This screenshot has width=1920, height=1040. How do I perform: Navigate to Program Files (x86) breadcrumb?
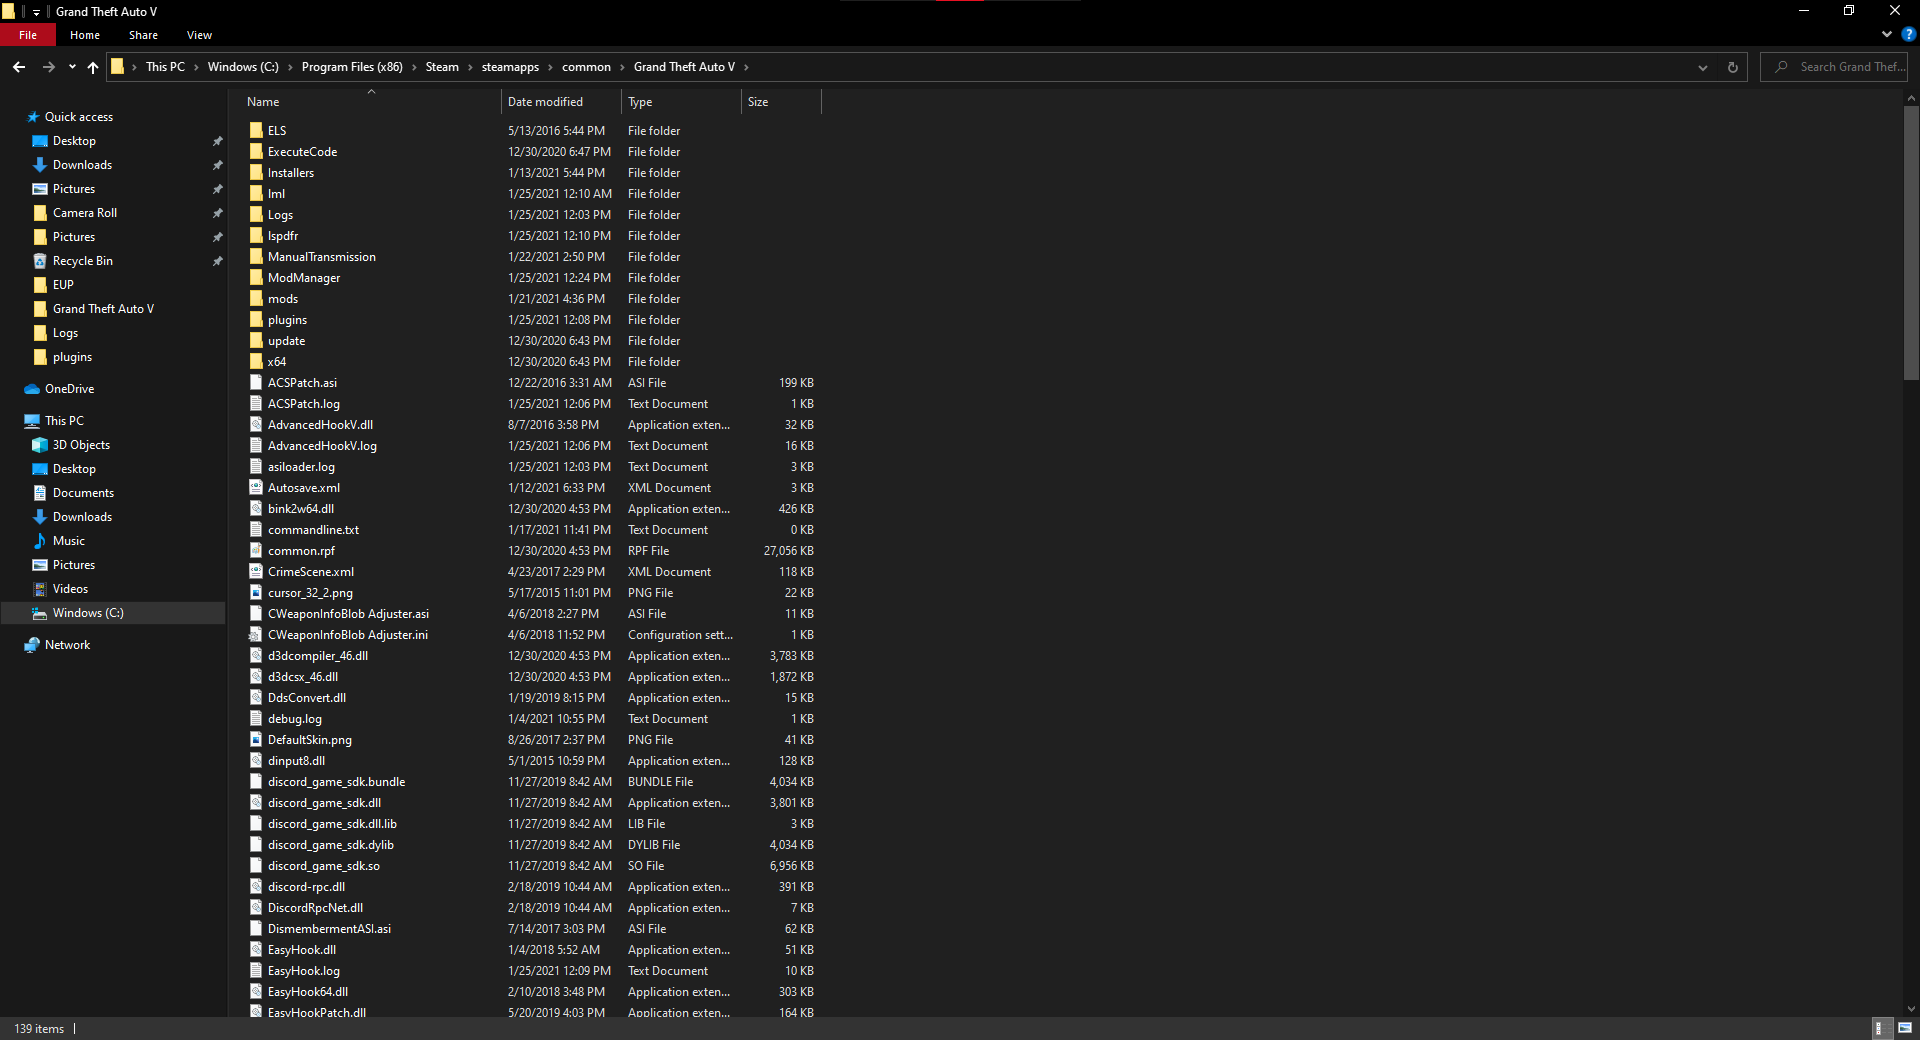[x=352, y=67]
